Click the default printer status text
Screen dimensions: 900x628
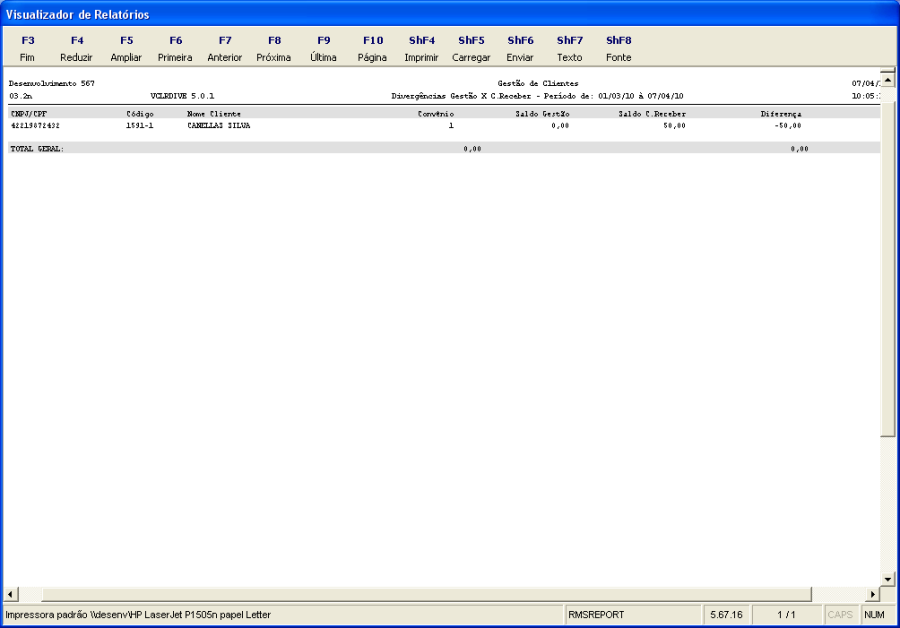[138, 615]
